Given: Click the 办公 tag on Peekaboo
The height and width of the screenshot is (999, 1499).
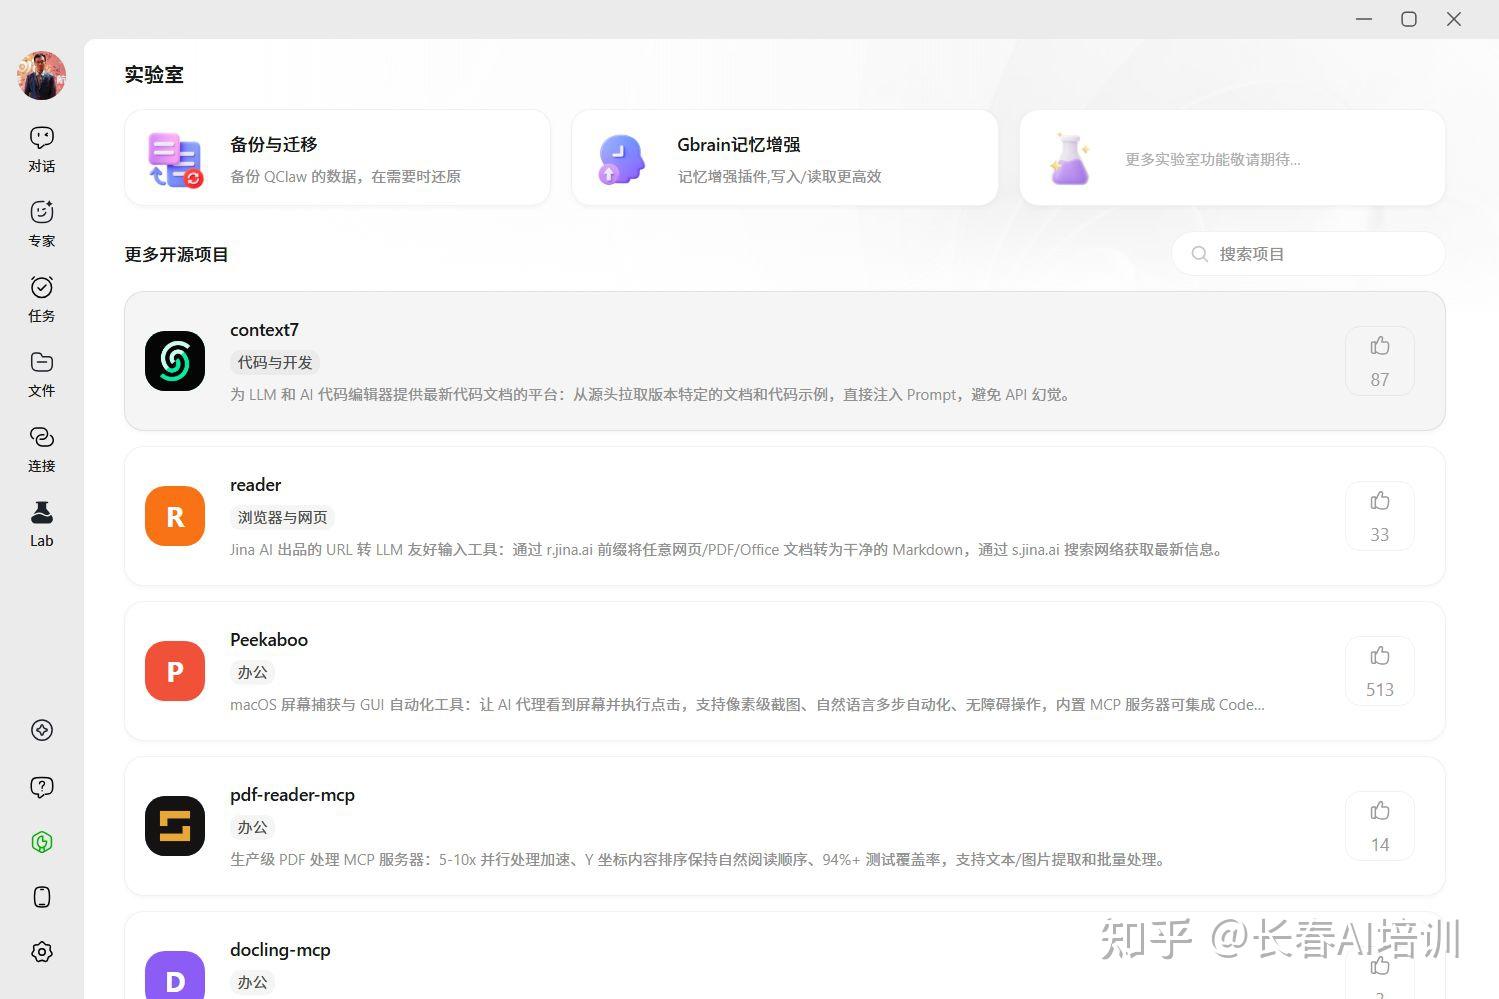Looking at the screenshot, I should tap(253, 672).
